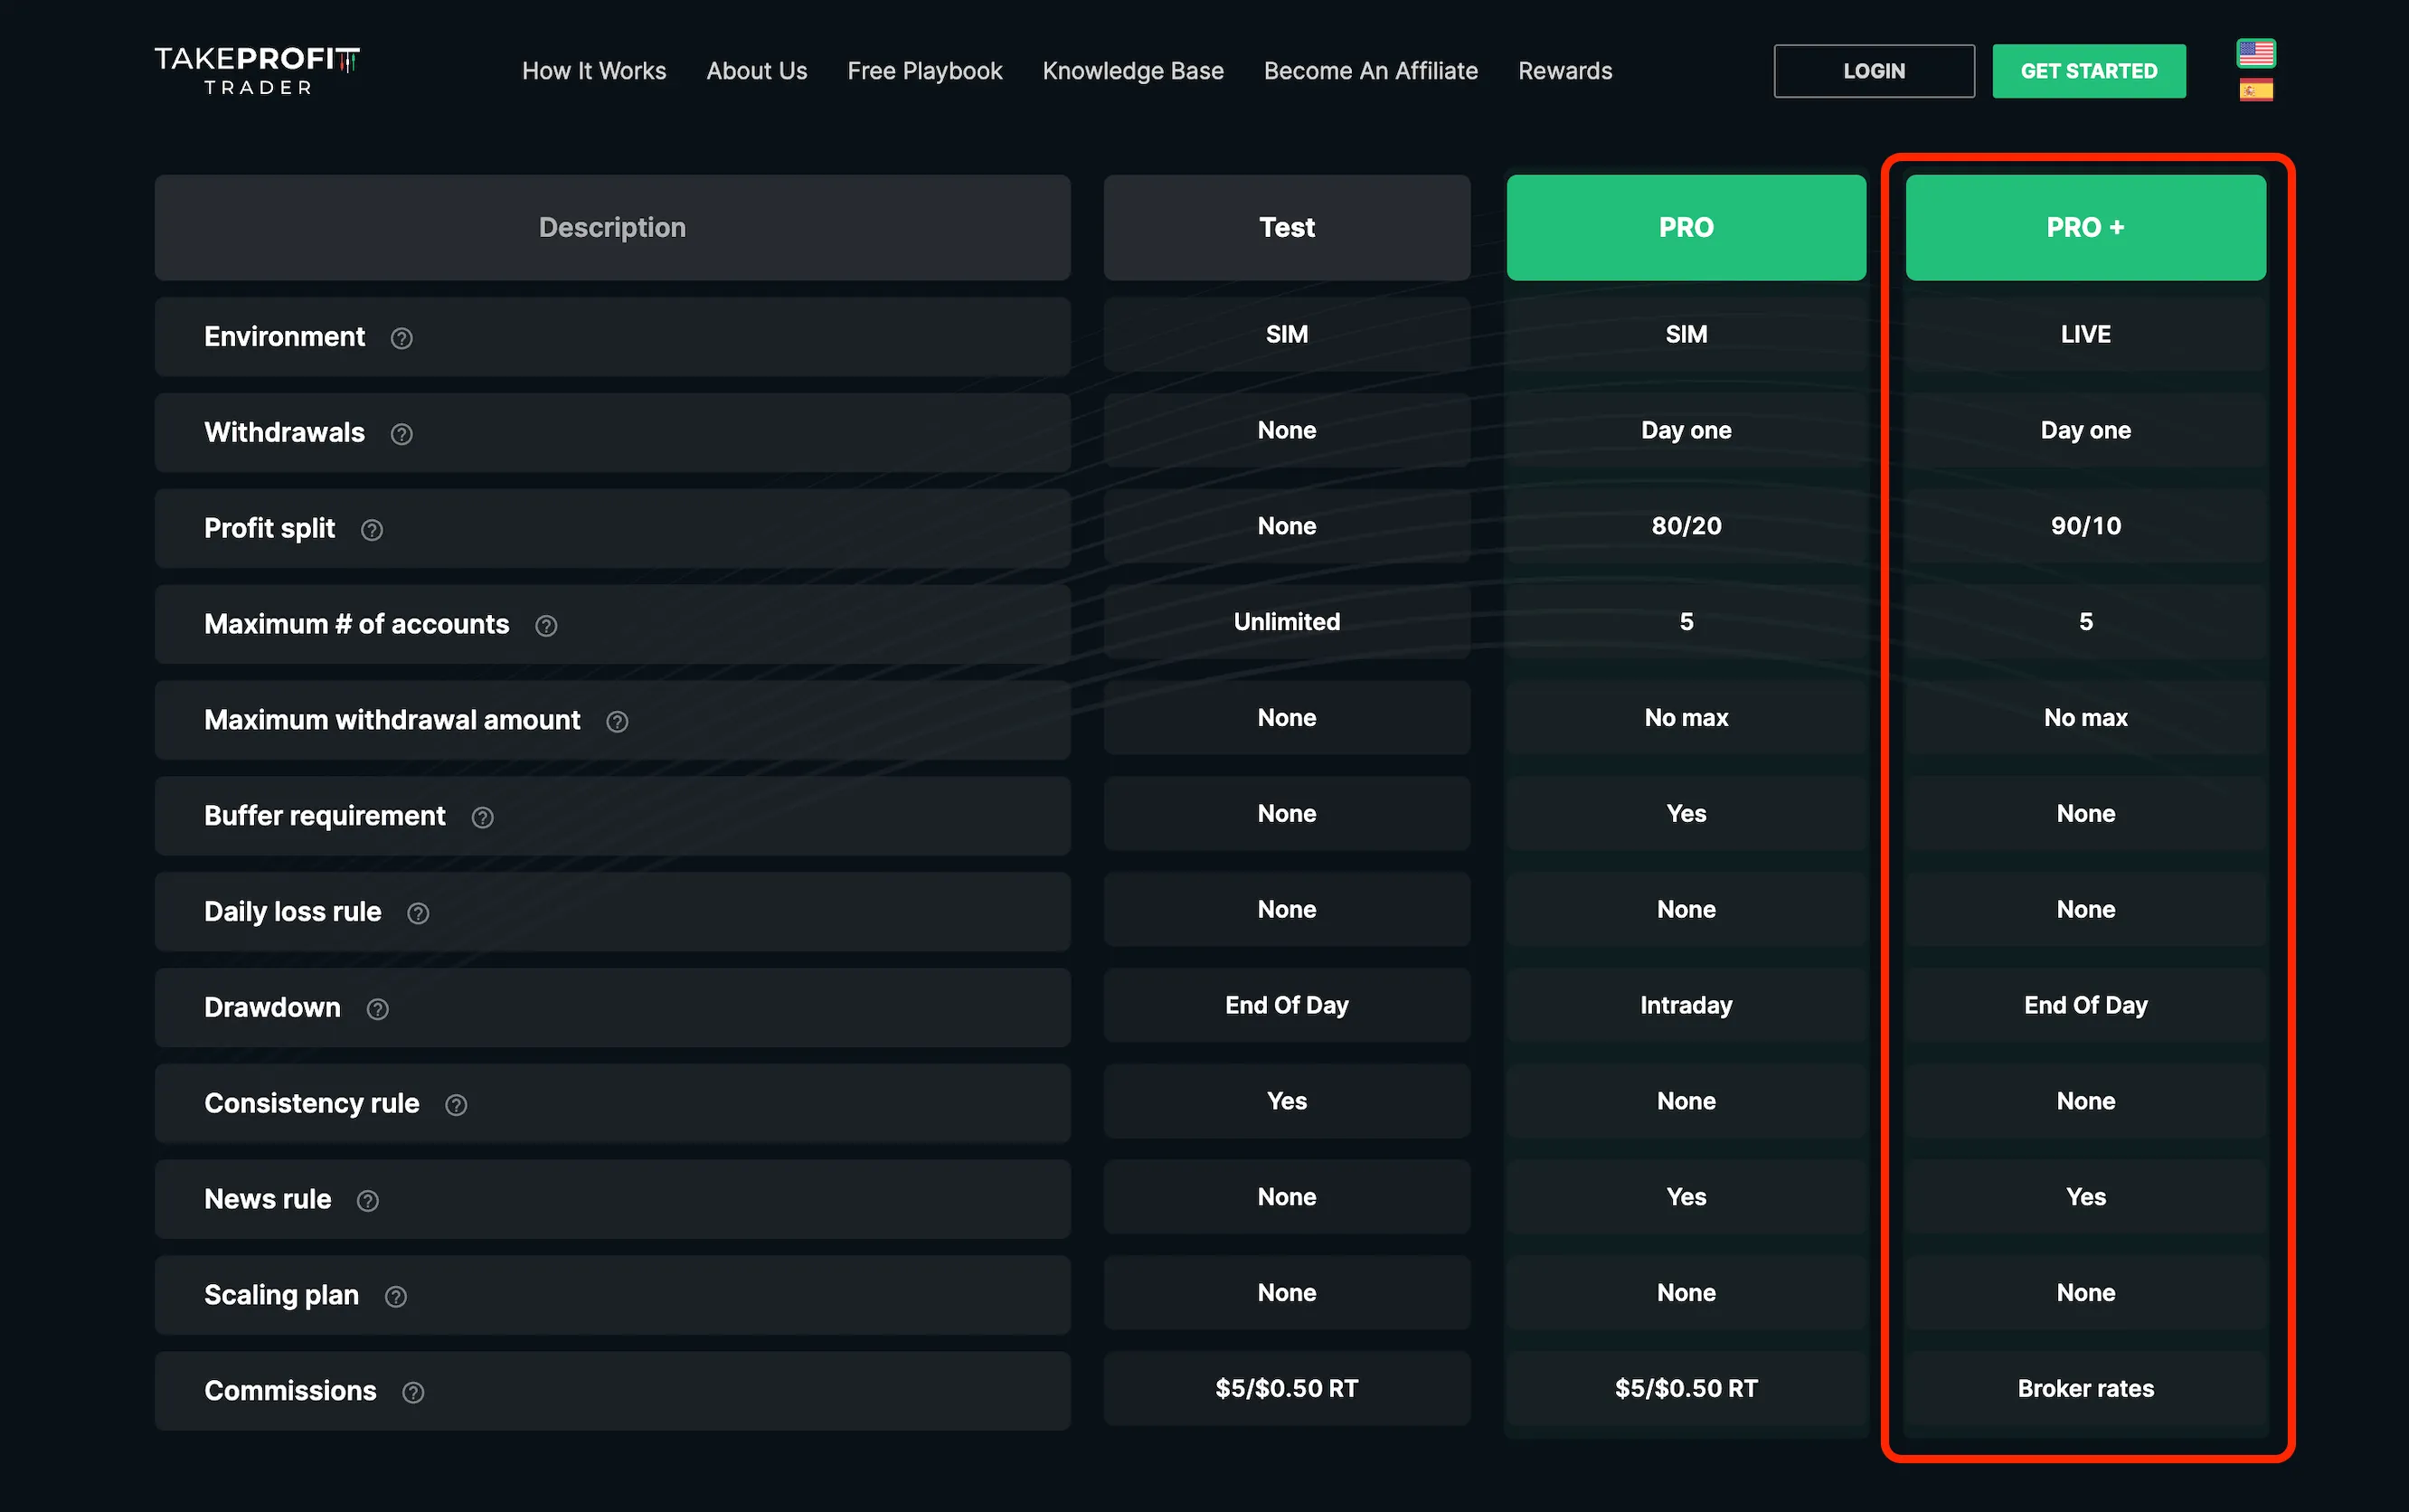Image resolution: width=2409 pixels, height=1512 pixels.
Task: Select Spanish via the Spain flag icon
Action: point(2255,91)
